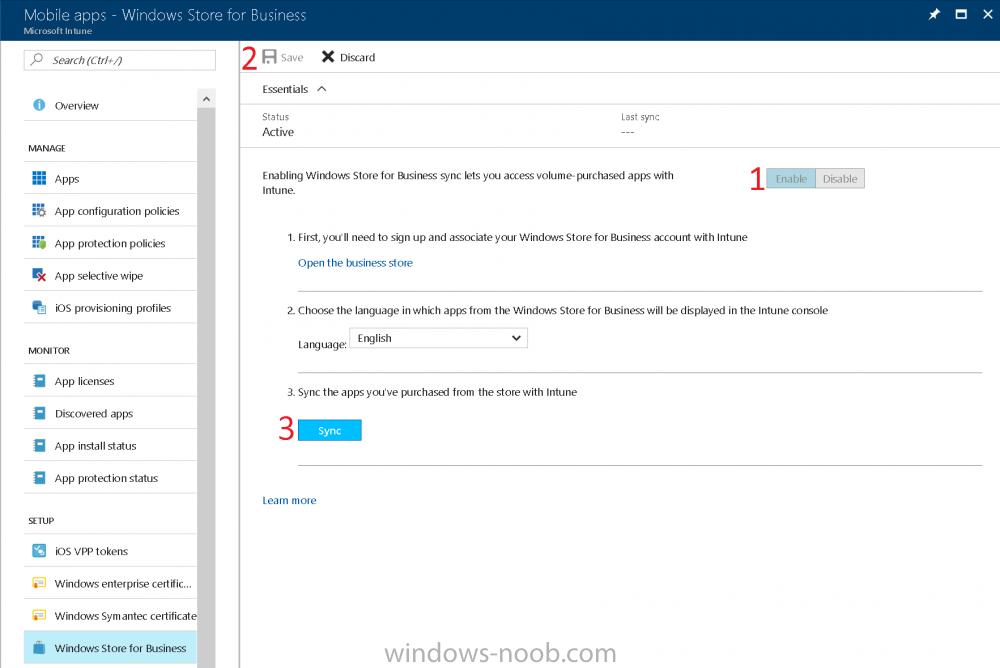Open Windows enterprise certificate settings
This screenshot has height=668, width=1000.
point(110,583)
